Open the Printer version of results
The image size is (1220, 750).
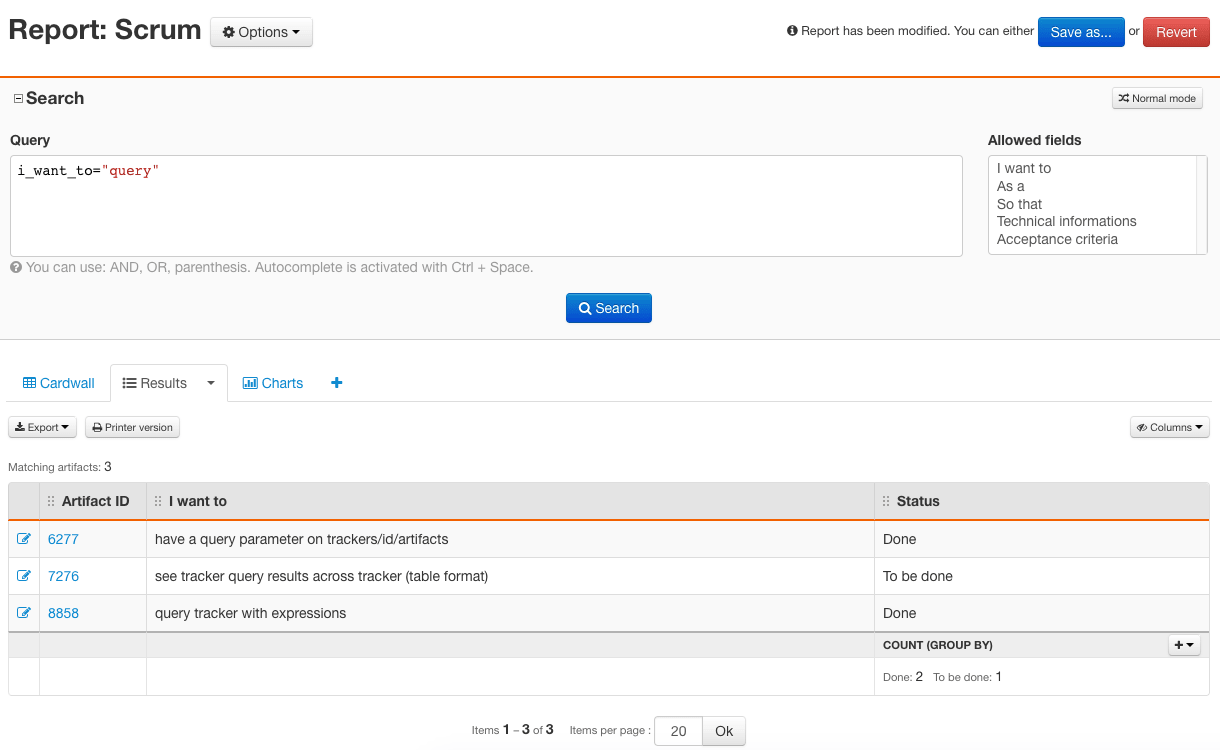(x=131, y=427)
